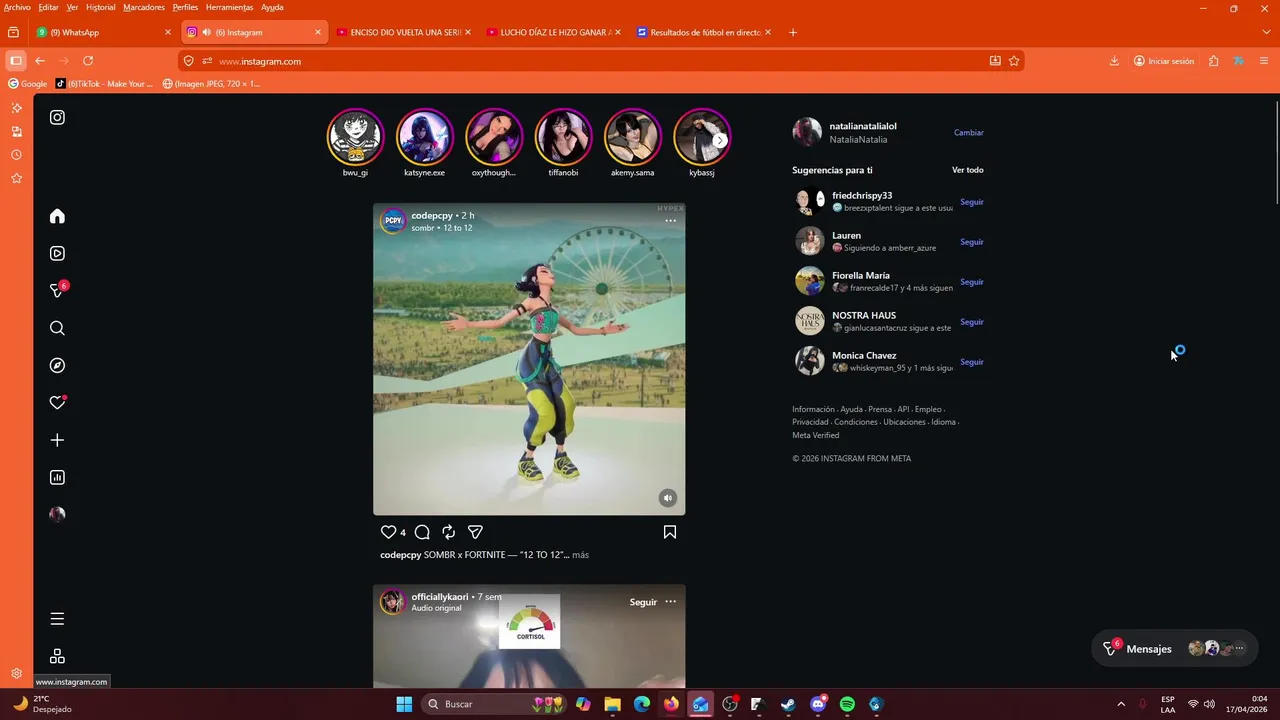
Task: Expand list all tabs chevron
Action: point(1266,32)
